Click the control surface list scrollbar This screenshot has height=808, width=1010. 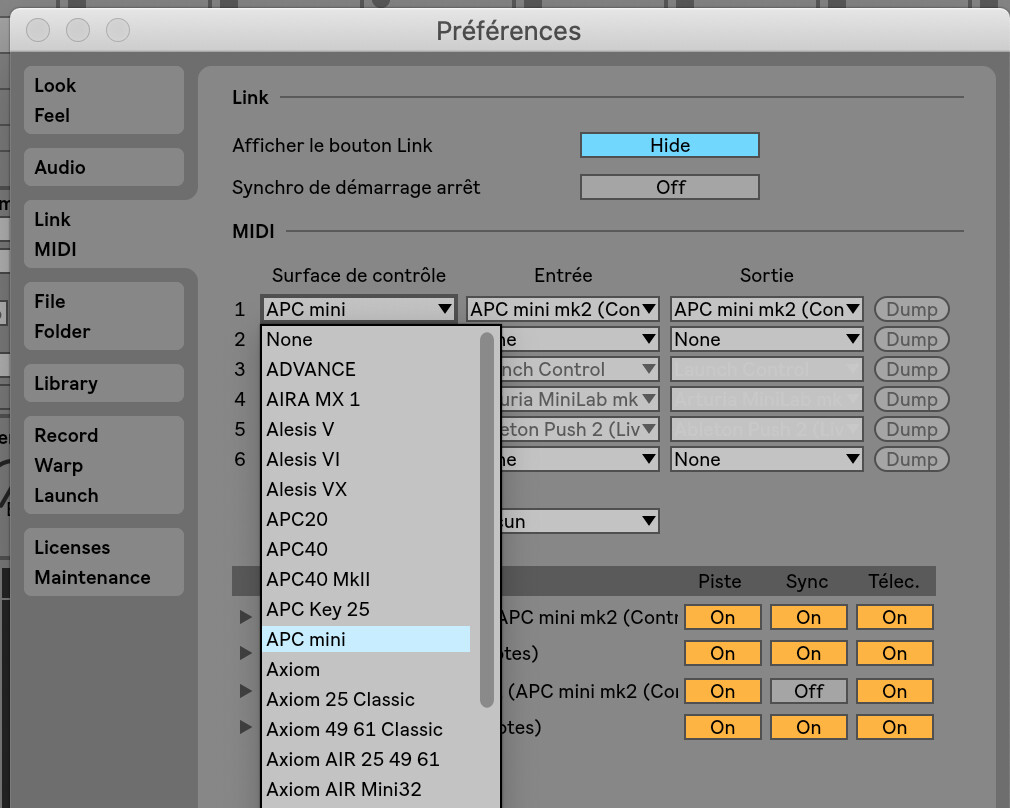point(487,519)
